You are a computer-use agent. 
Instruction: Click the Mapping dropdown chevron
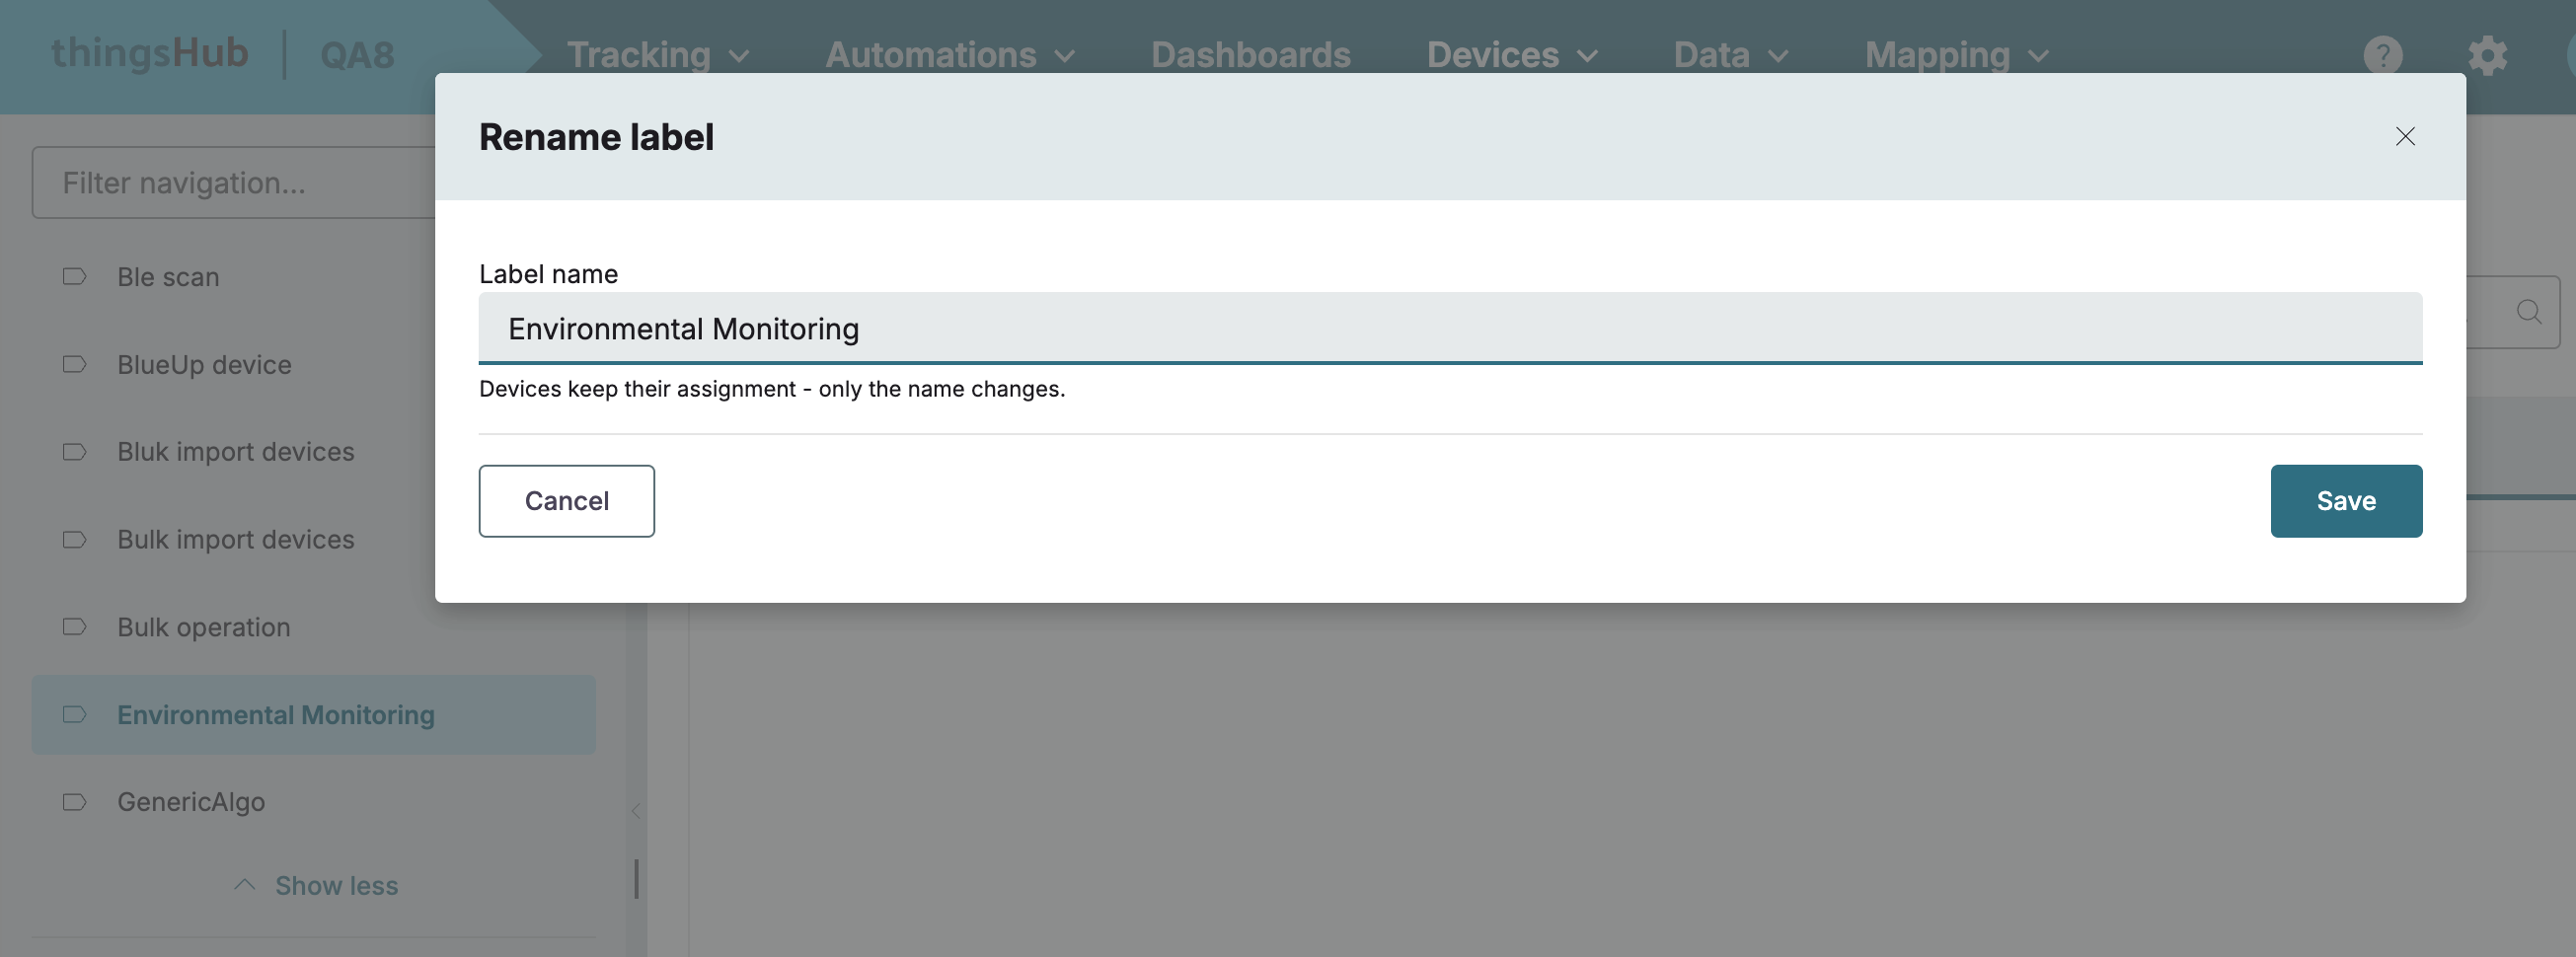2039,57
